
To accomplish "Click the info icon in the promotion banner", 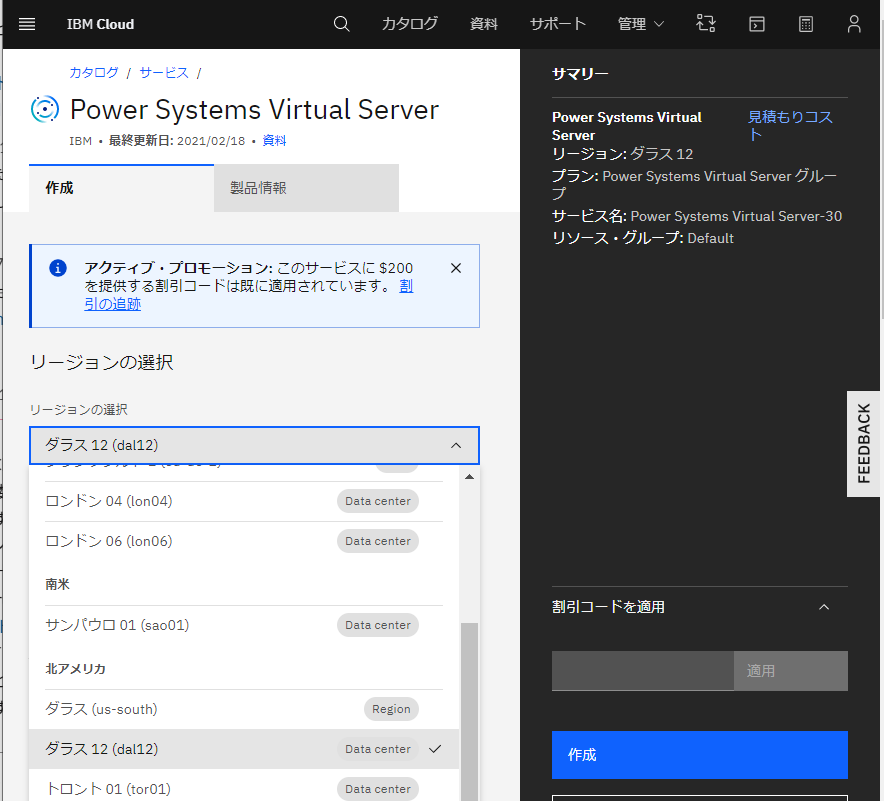I will (x=57, y=267).
